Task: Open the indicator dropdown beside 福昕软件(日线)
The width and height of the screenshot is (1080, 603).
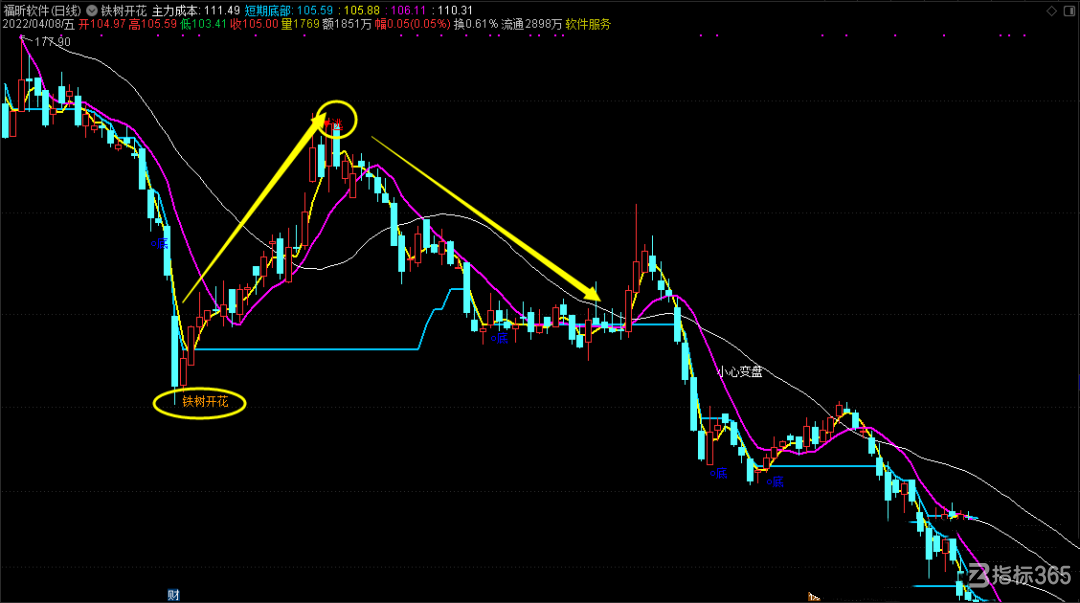Action: [92, 11]
